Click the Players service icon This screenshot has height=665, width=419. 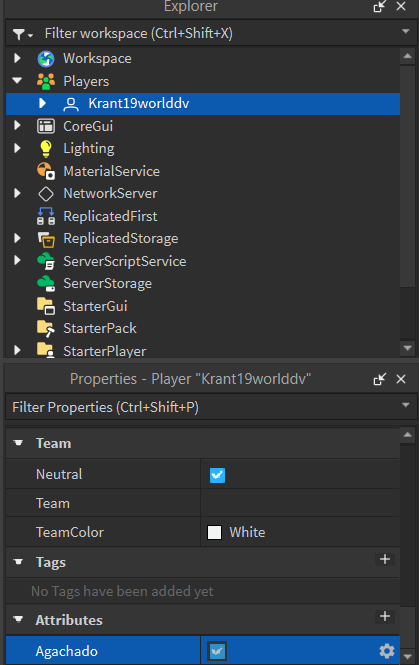point(46,81)
